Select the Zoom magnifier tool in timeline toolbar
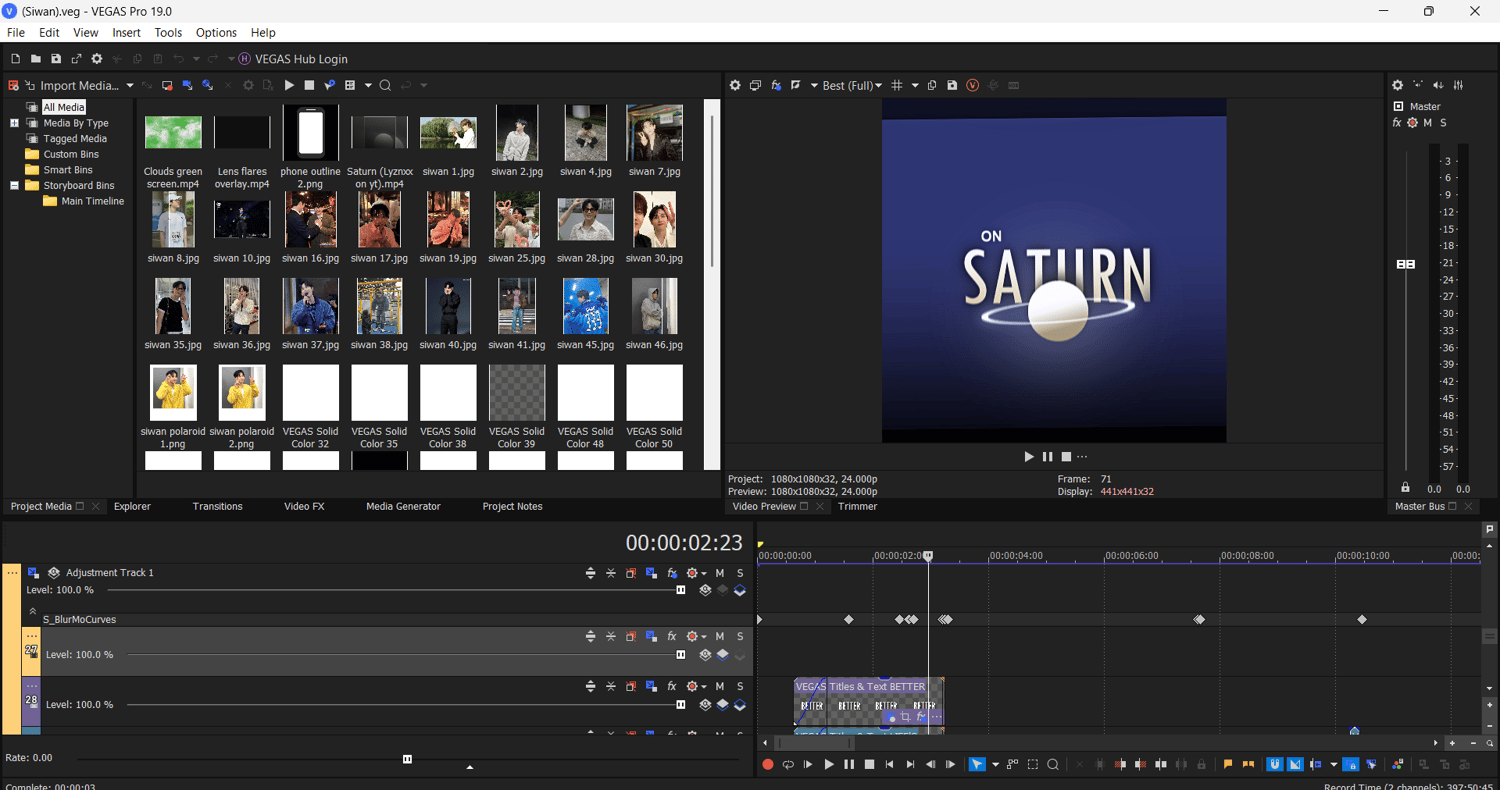 pyautogui.click(x=1053, y=765)
